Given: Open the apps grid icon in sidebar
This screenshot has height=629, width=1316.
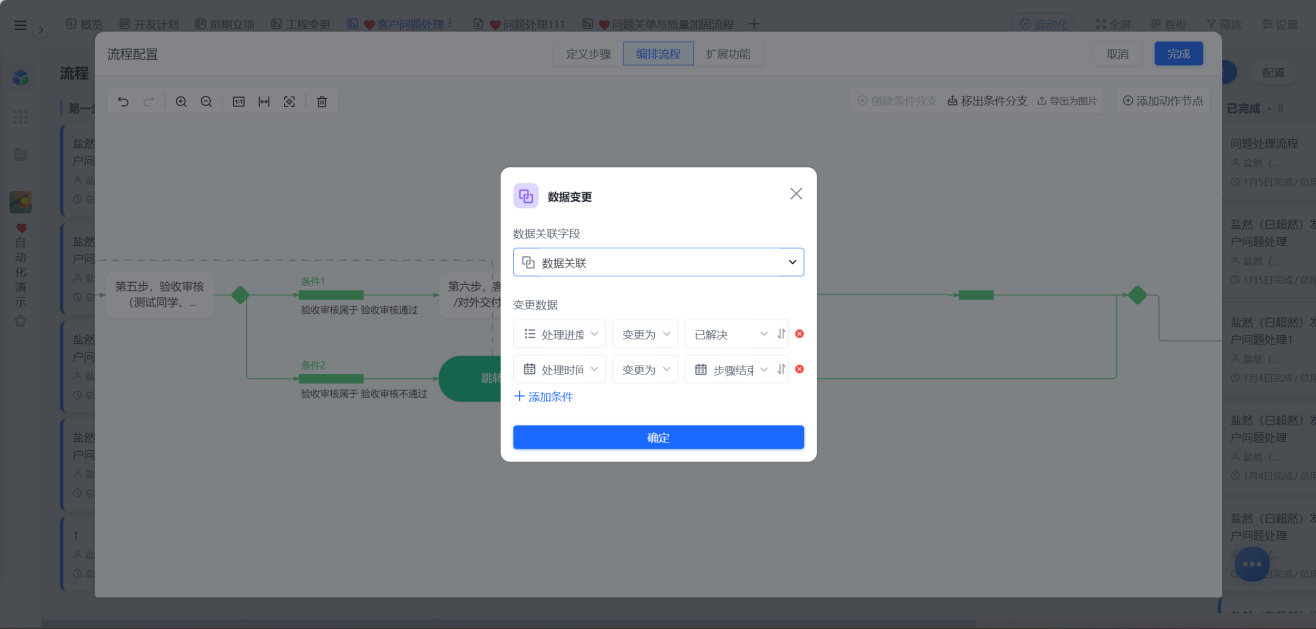Looking at the screenshot, I should (20, 117).
